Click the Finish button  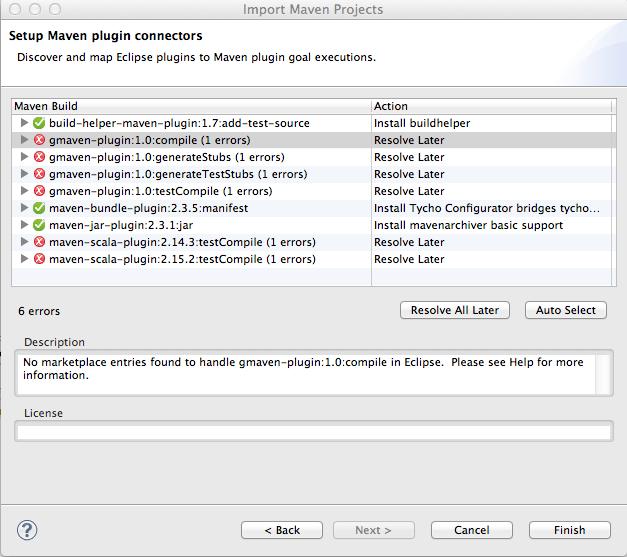[x=569, y=530]
